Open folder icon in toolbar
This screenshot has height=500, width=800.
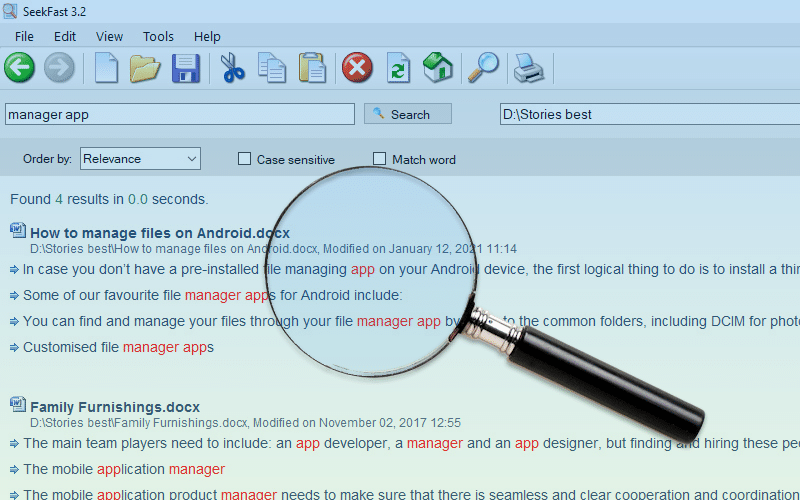(145, 67)
